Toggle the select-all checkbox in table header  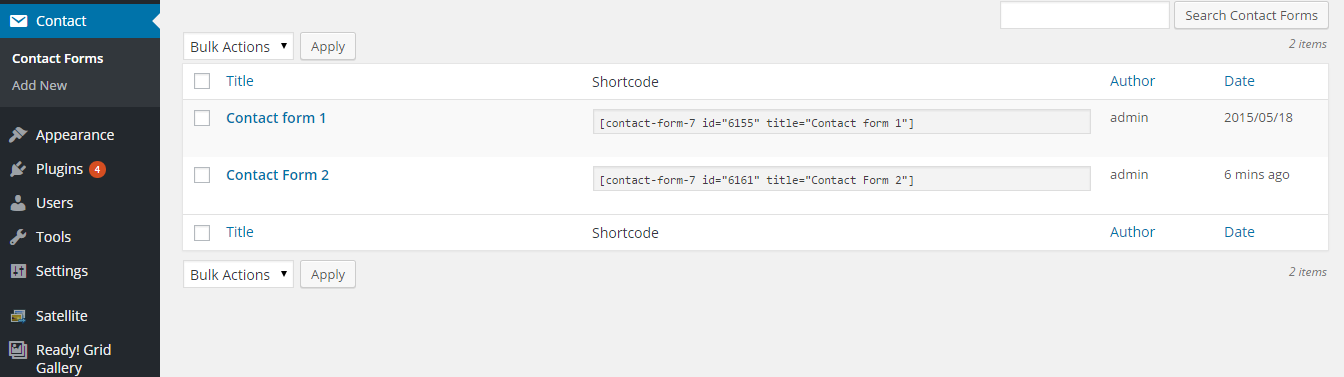pyautogui.click(x=202, y=81)
